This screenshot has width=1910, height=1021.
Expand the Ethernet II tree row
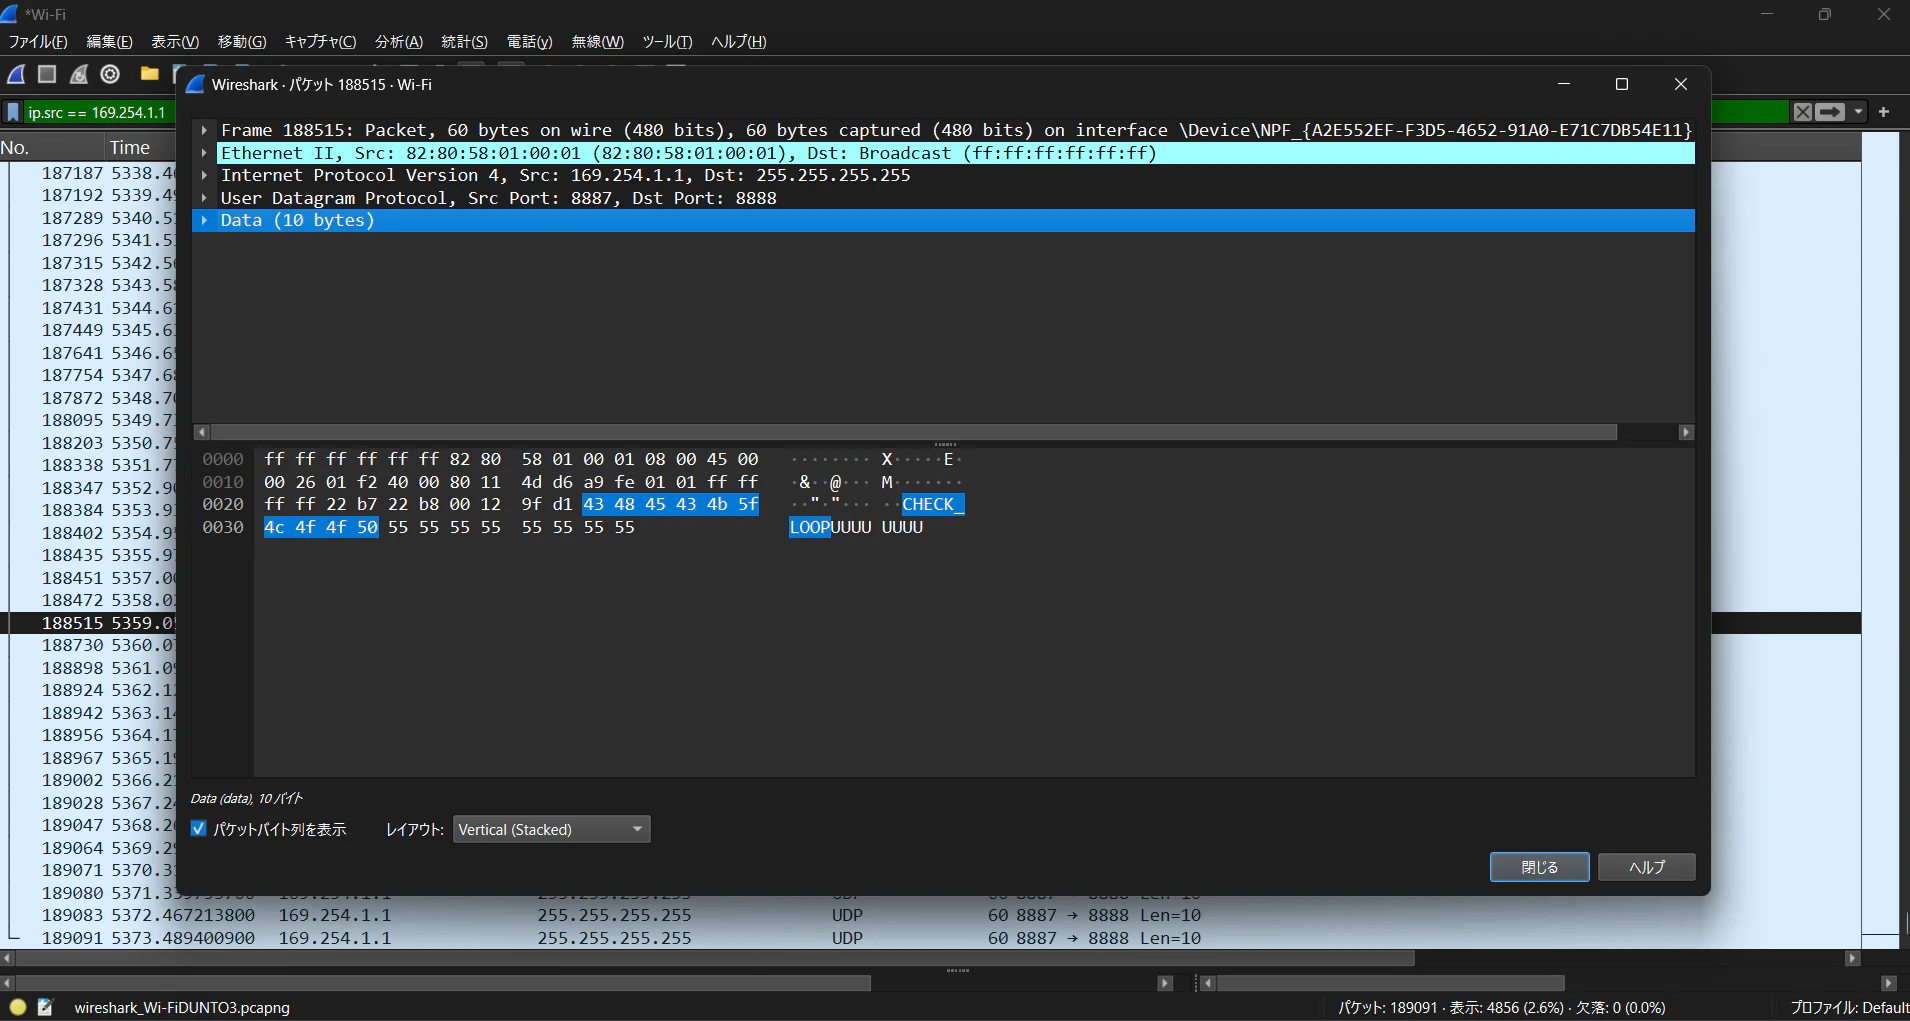204,153
